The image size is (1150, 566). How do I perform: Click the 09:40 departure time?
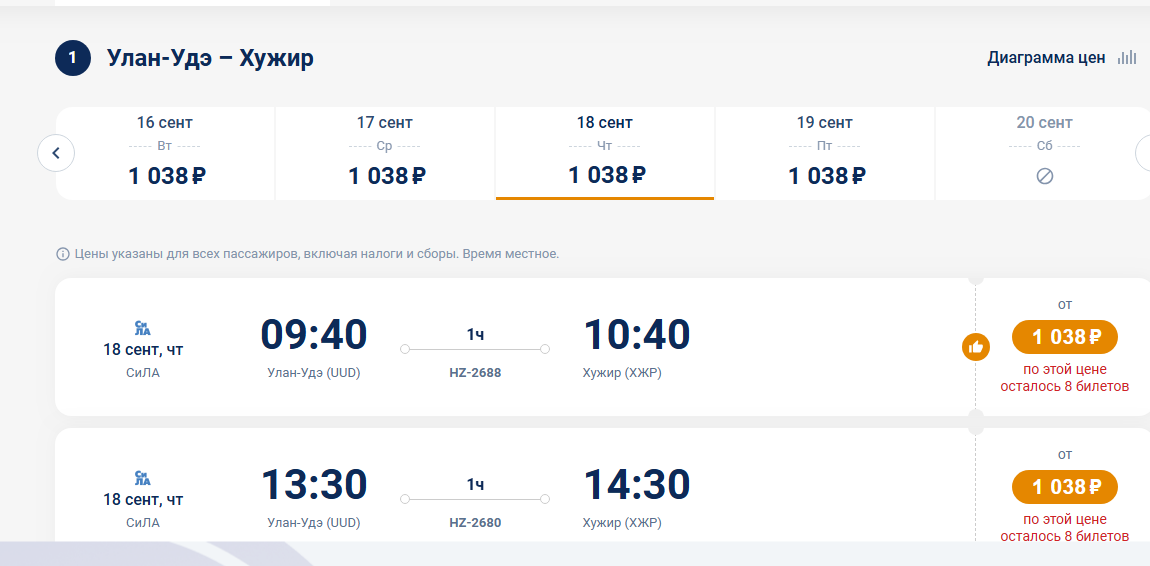[314, 334]
